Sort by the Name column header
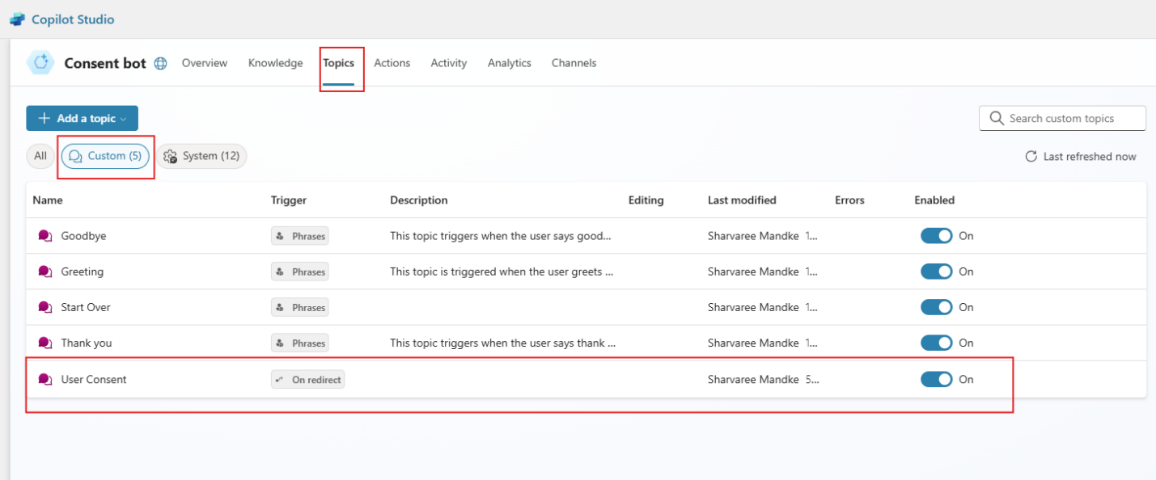Screen dimensions: 1156x480 pyautogui.click(x=48, y=200)
